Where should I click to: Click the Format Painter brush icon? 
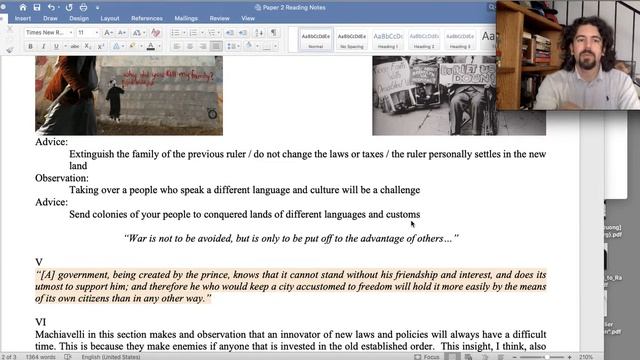click(10, 50)
